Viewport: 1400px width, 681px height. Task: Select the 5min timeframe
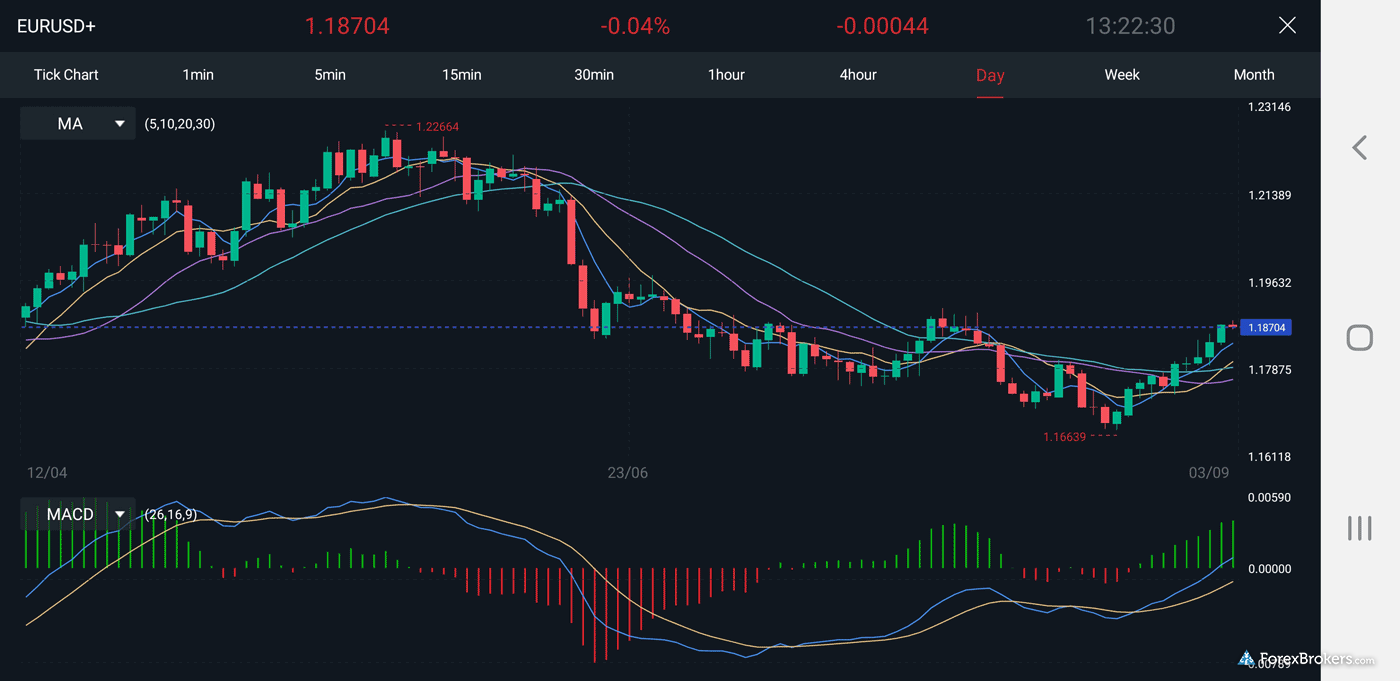(x=330, y=75)
